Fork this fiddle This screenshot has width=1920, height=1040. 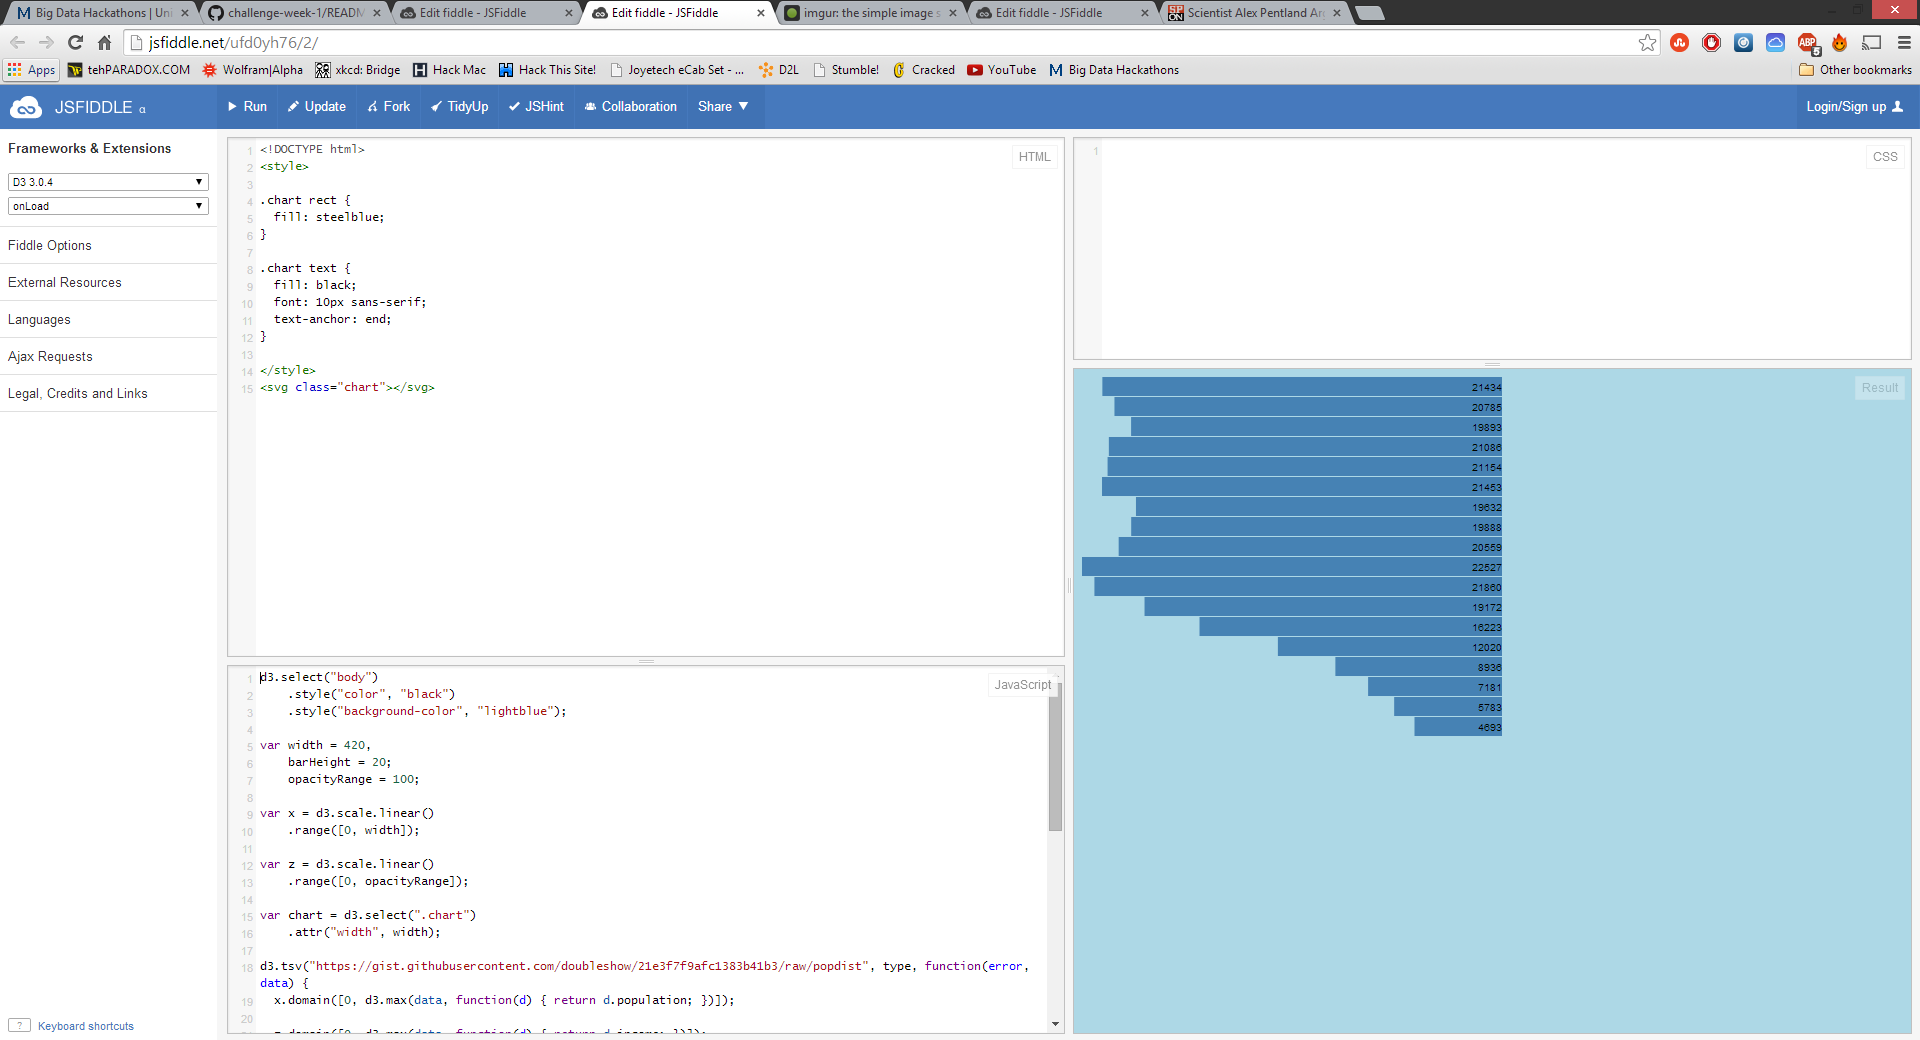pos(388,107)
